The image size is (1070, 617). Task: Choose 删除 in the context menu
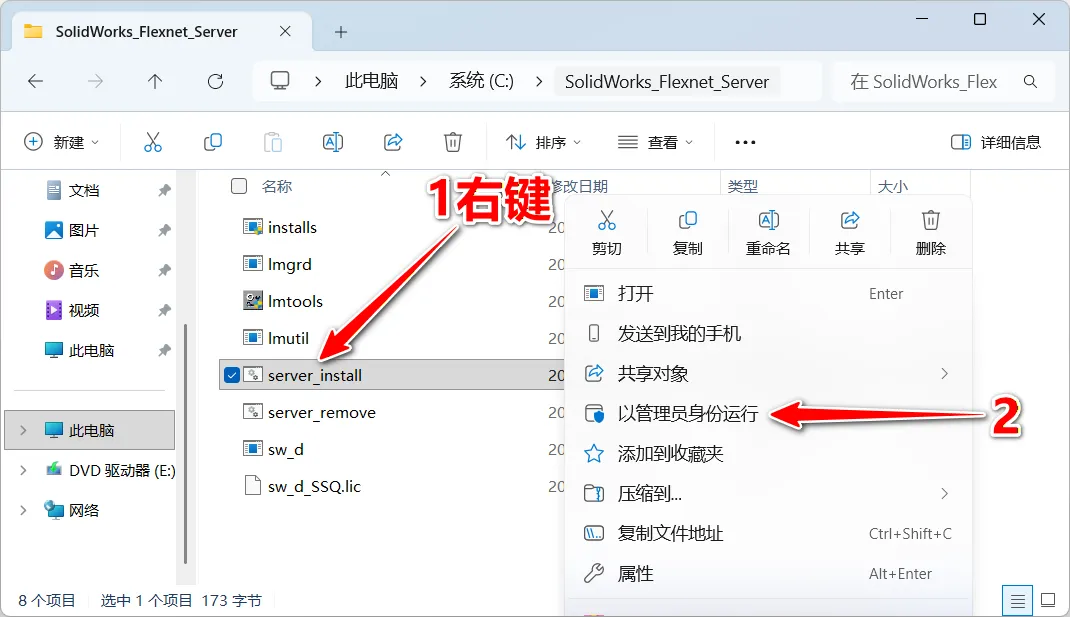pyautogui.click(x=931, y=233)
